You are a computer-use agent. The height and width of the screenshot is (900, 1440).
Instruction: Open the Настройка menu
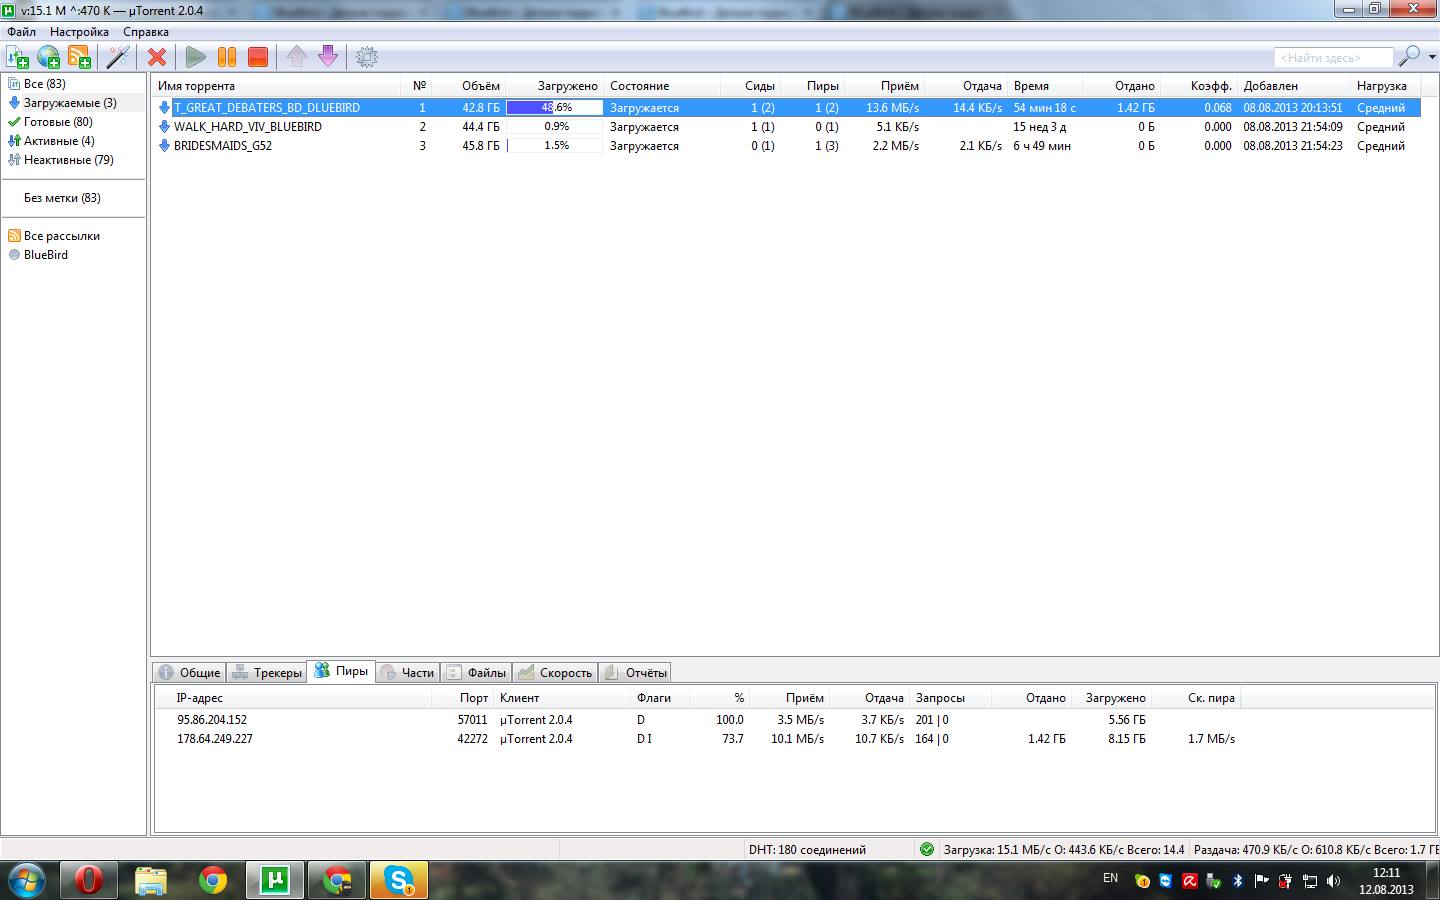pyautogui.click(x=79, y=32)
